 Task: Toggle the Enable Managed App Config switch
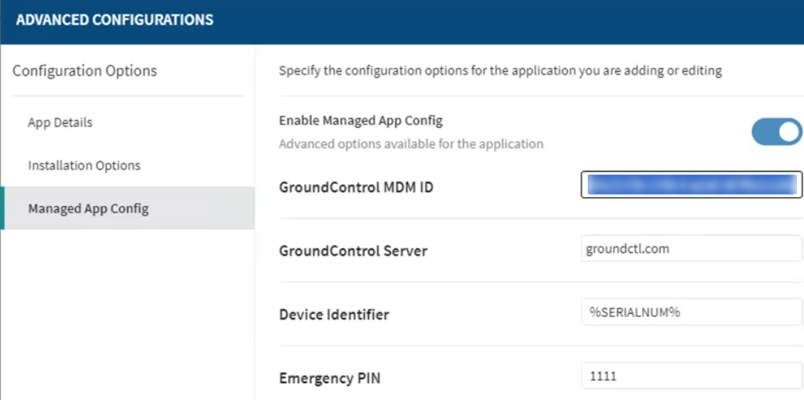tap(776, 132)
